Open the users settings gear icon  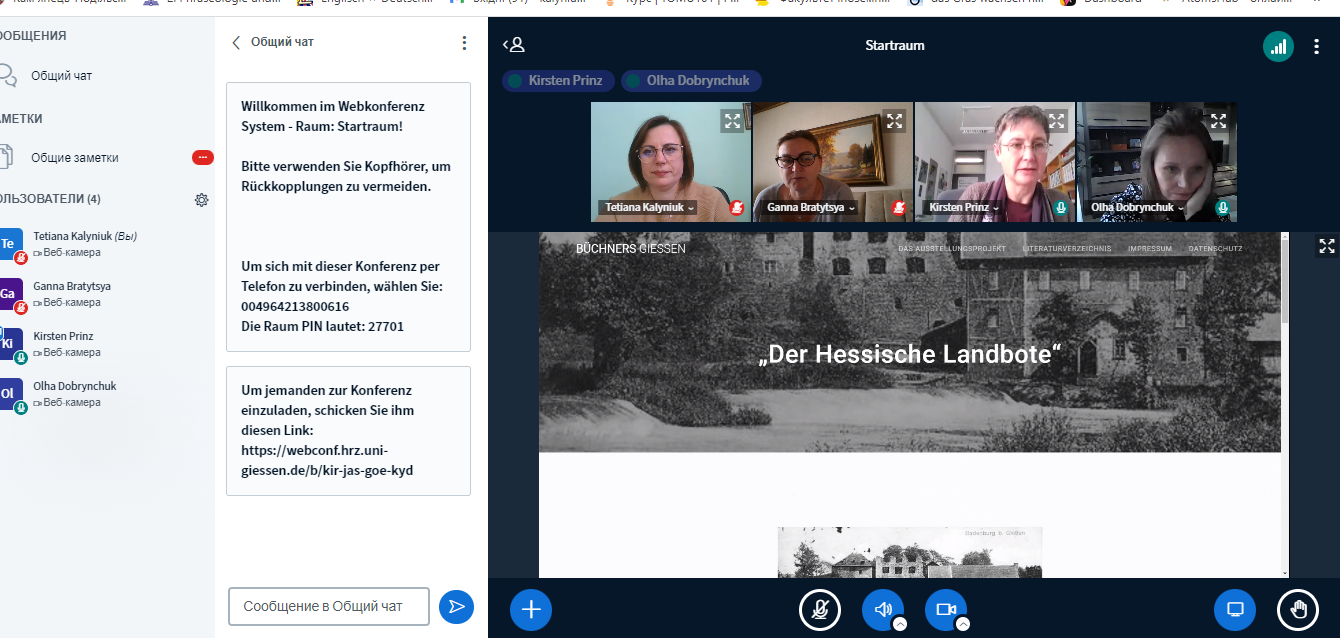[201, 200]
